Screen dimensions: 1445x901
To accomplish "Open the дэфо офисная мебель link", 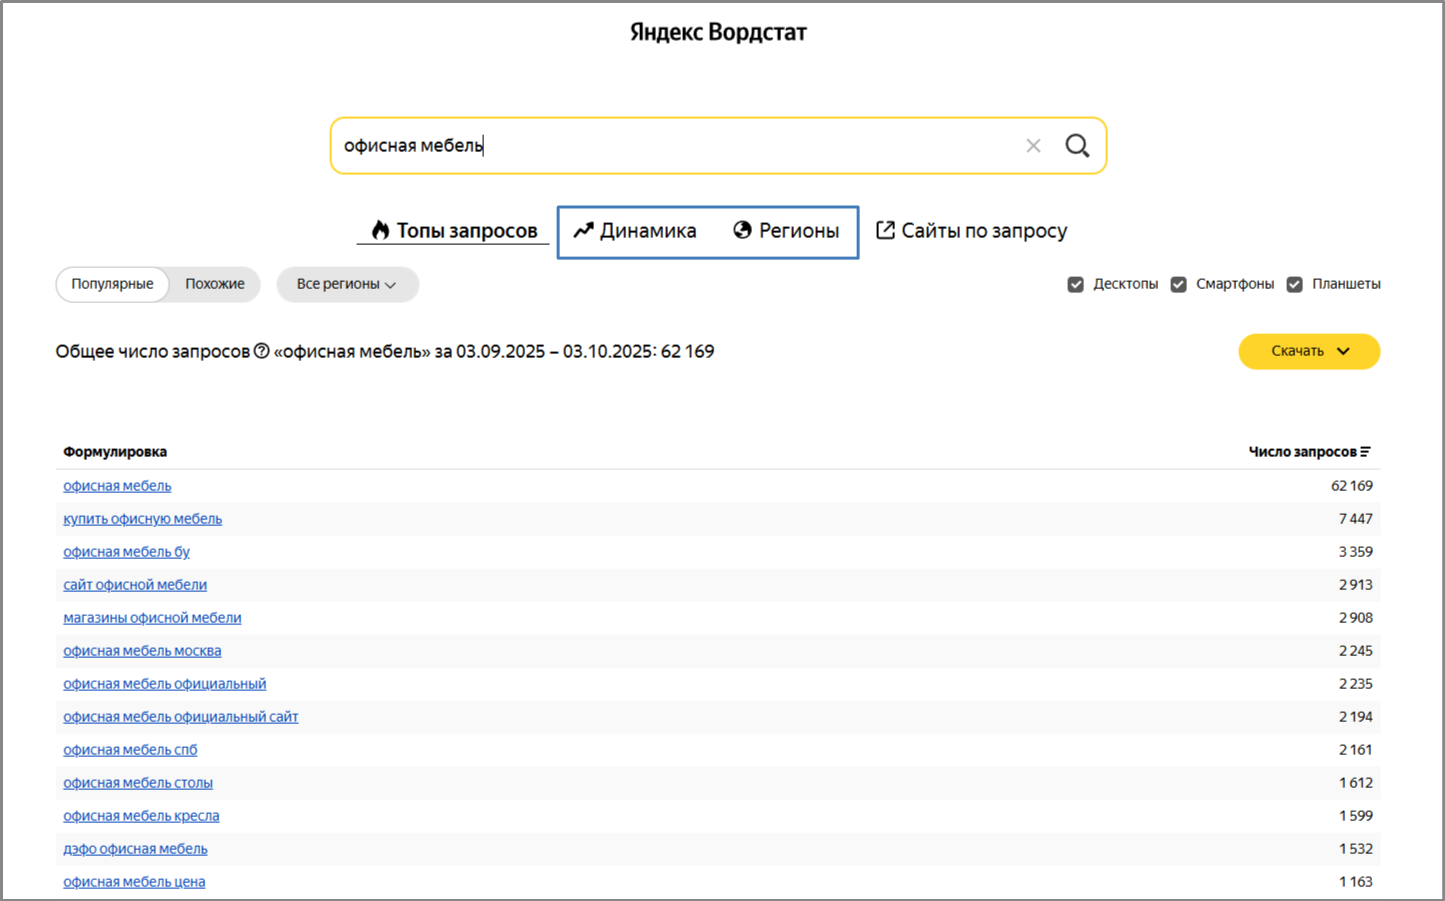I will (x=135, y=849).
